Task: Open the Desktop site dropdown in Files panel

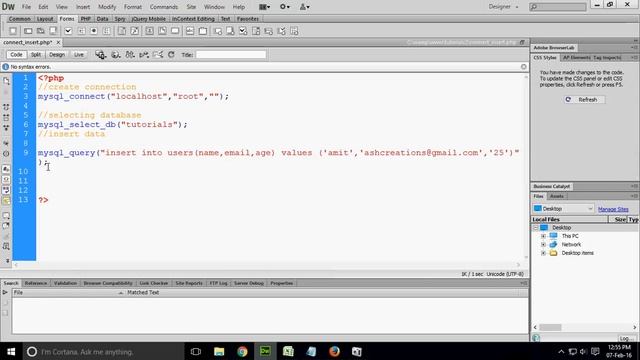Action: pos(563,209)
